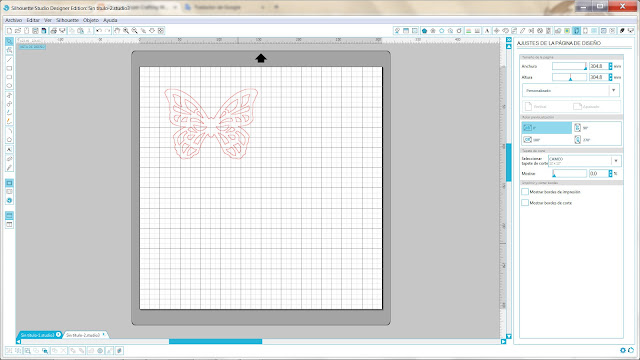Open the cutting mat selection dropdown
Screen dimensions: 640x360
pos(584,161)
